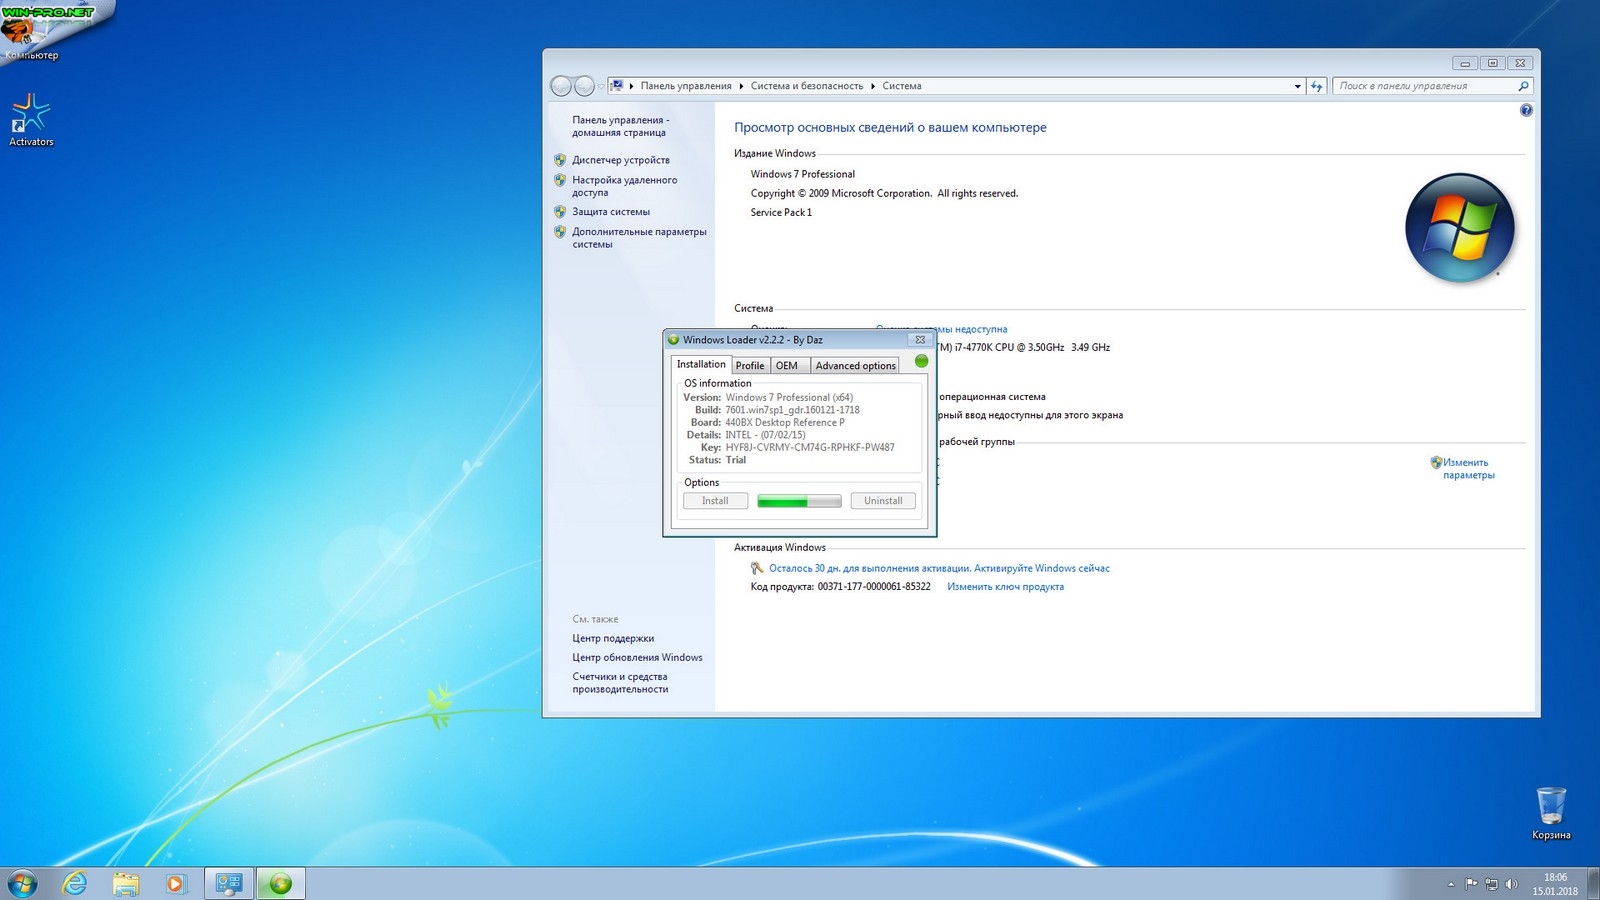
Task: Expand the address bar history dropdown arrow
Action: tap(1298, 86)
